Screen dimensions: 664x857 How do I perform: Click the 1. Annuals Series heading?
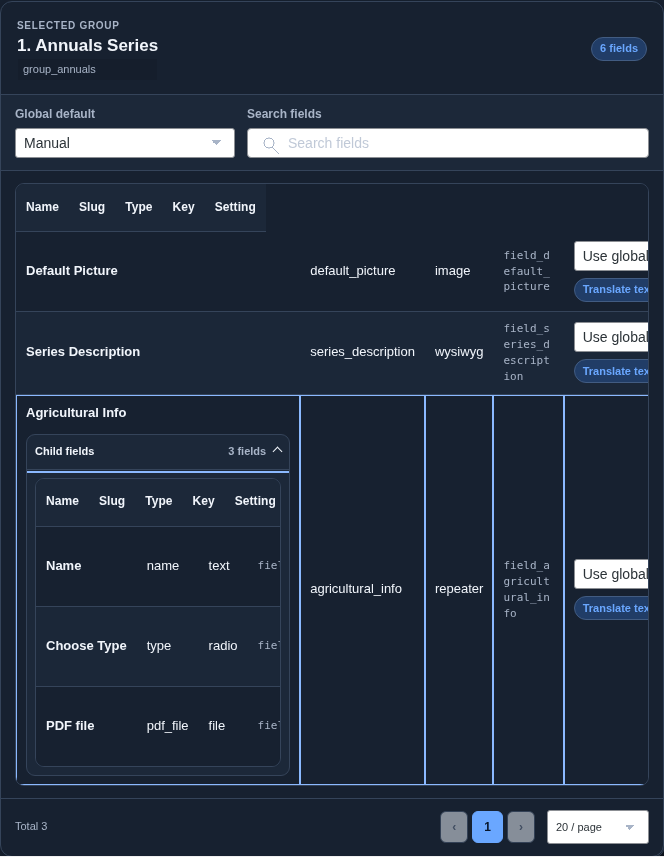[87, 45]
